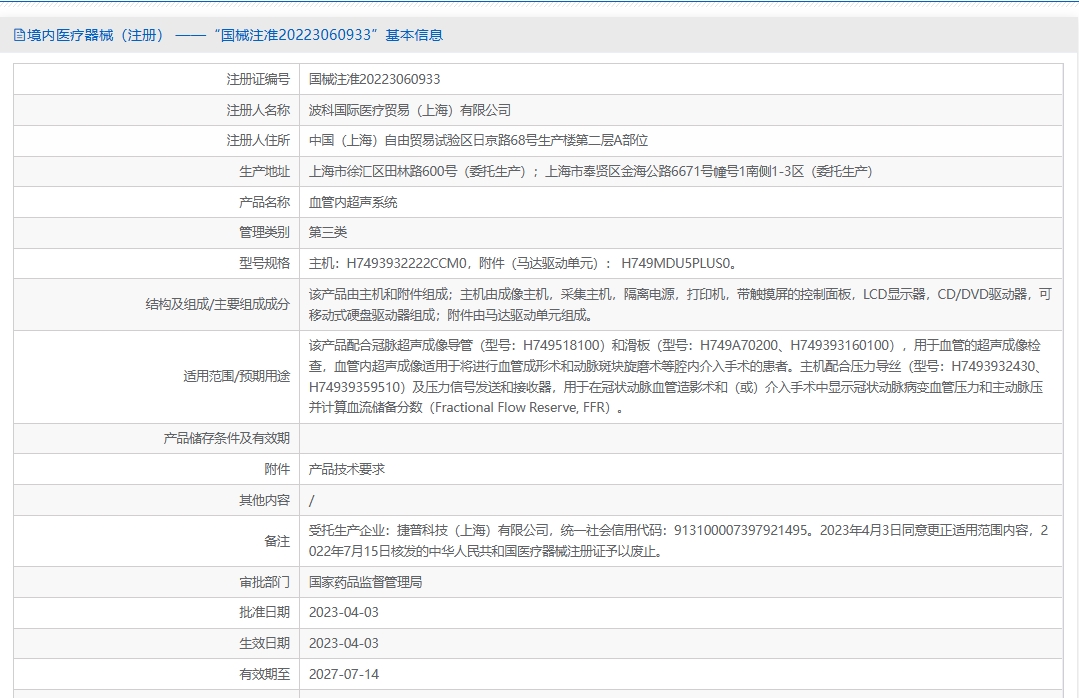Image resolution: width=1079 pixels, height=698 pixels.
Task: Select effective date 2023-04-03 in 生效日期 row
Action: click(343, 644)
